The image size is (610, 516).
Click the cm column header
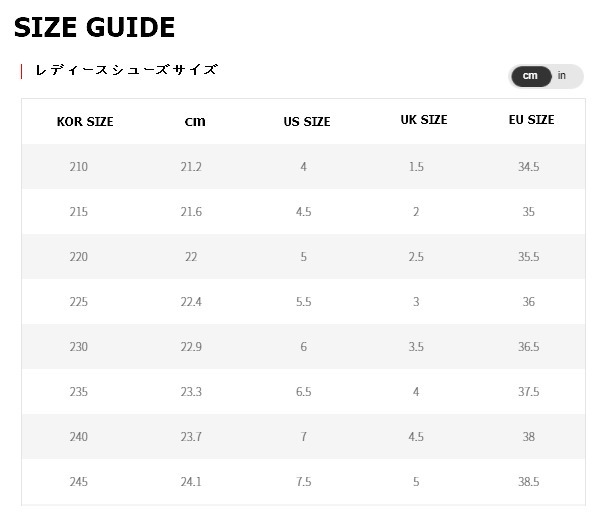pos(195,121)
